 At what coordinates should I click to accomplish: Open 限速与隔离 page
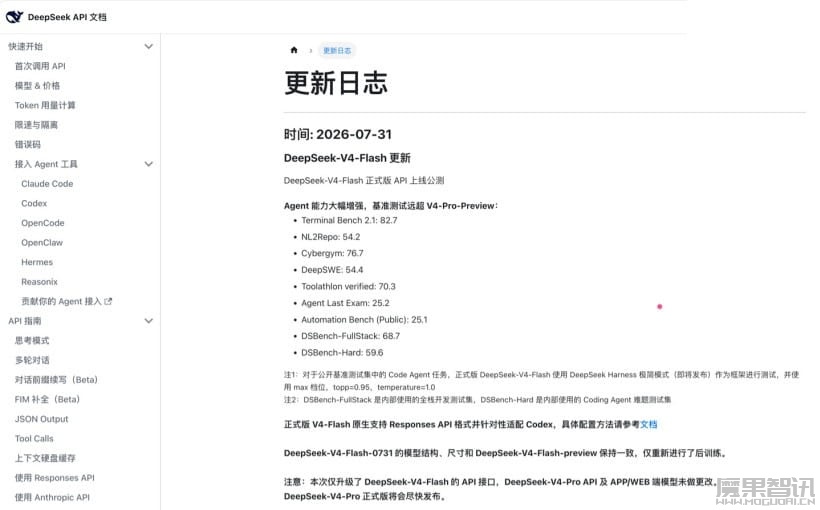(36, 124)
